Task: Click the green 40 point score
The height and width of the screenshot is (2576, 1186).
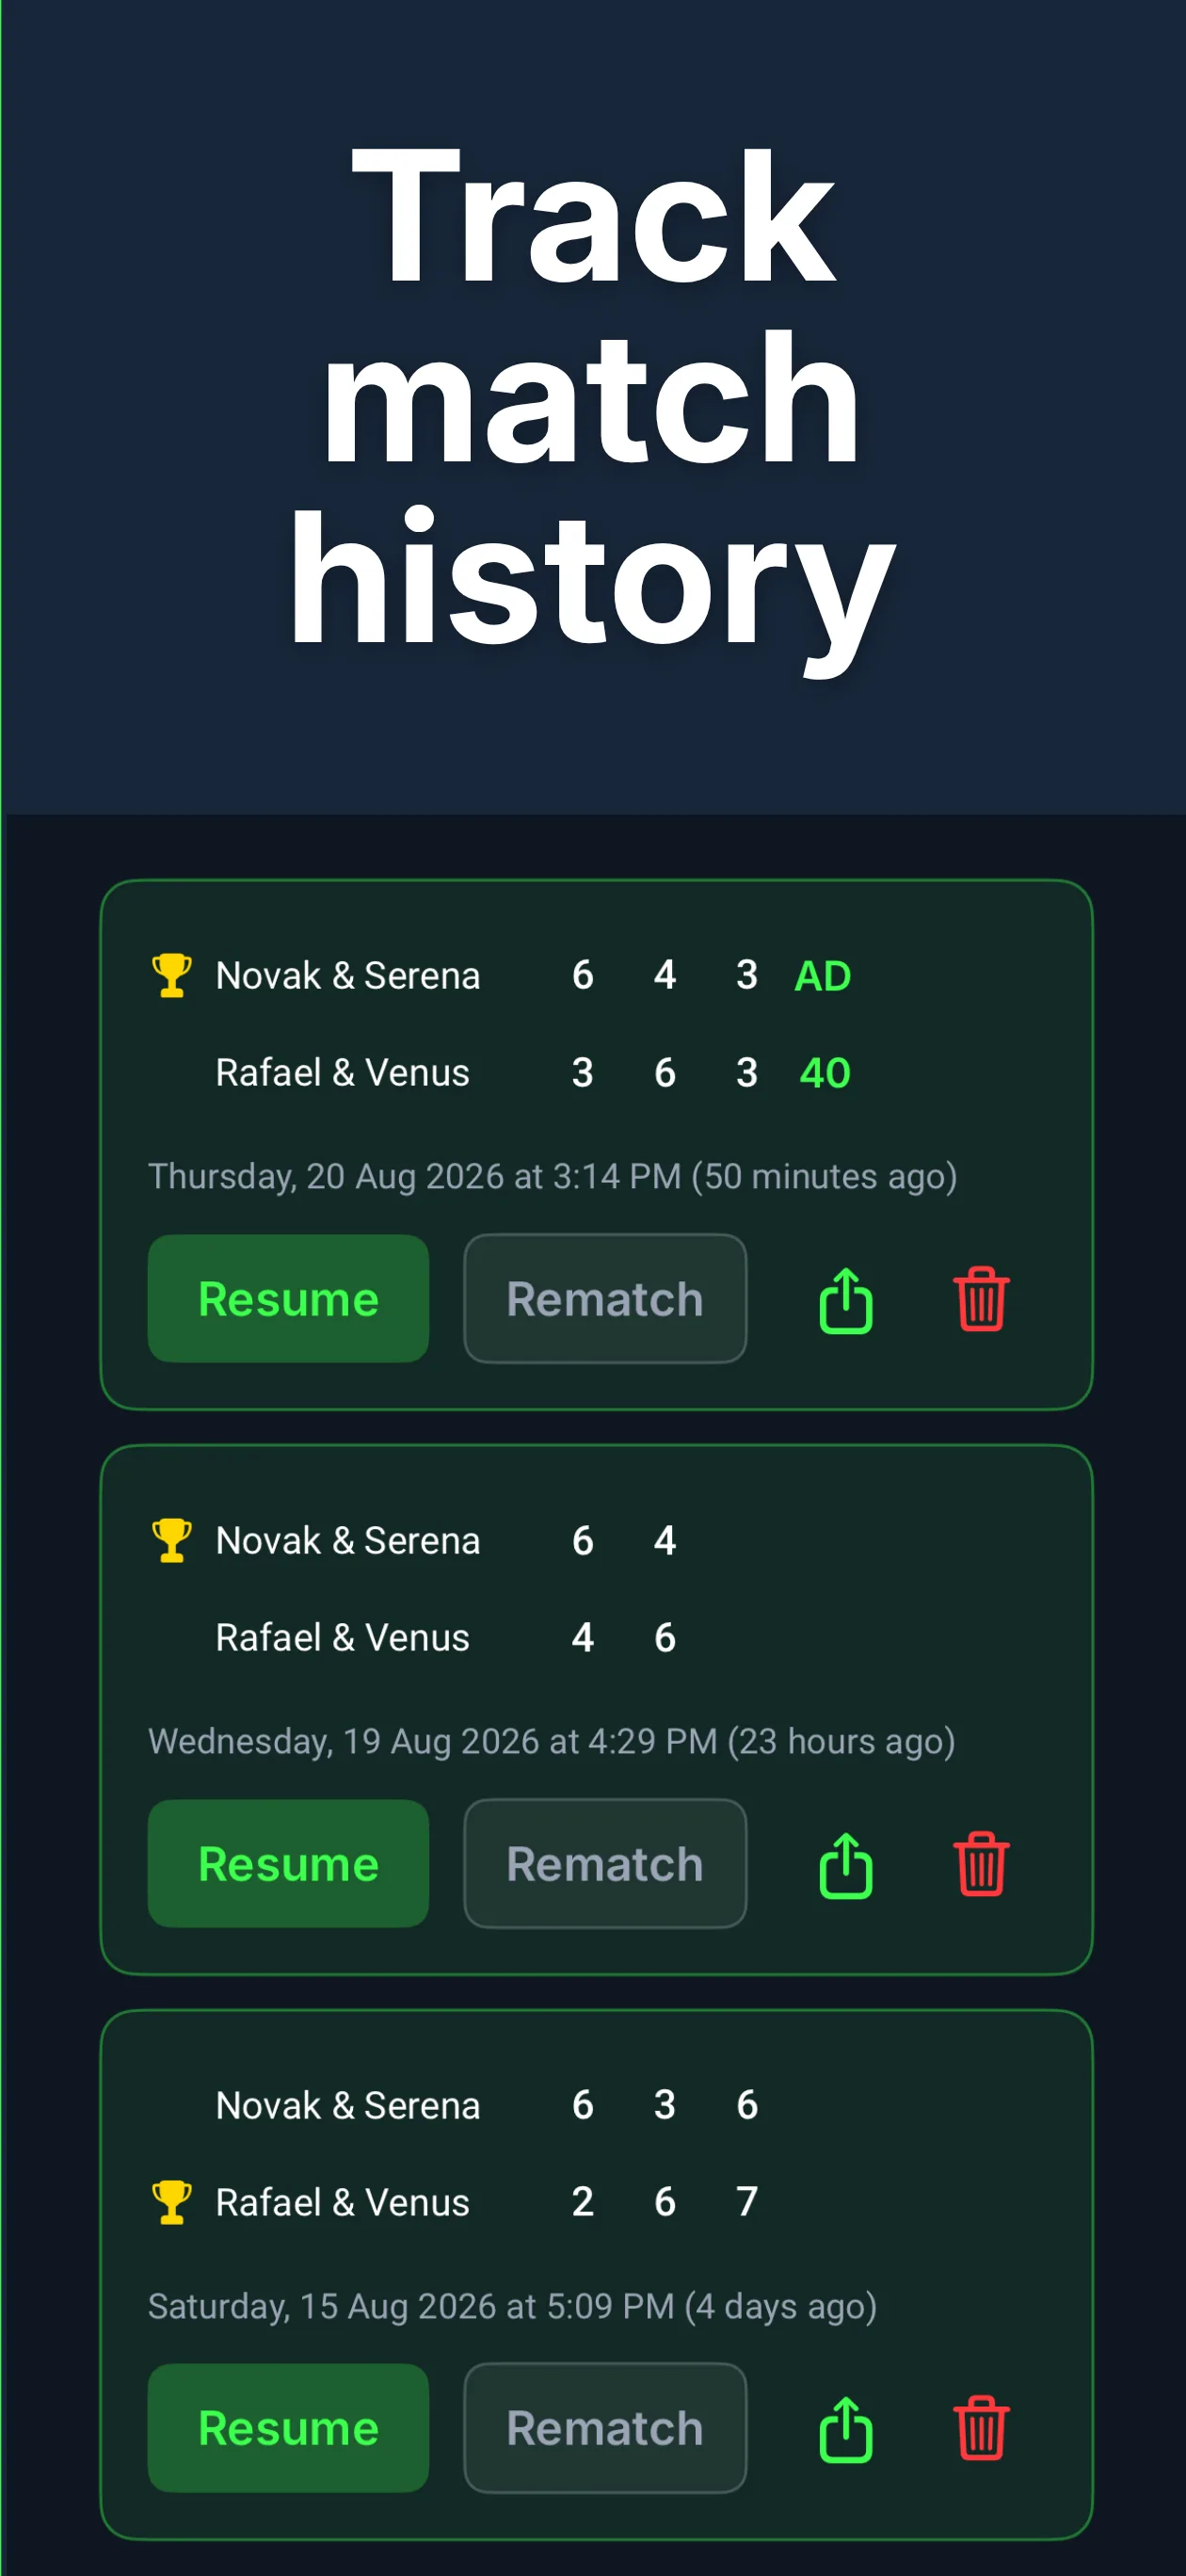Action: coord(825,1073)
